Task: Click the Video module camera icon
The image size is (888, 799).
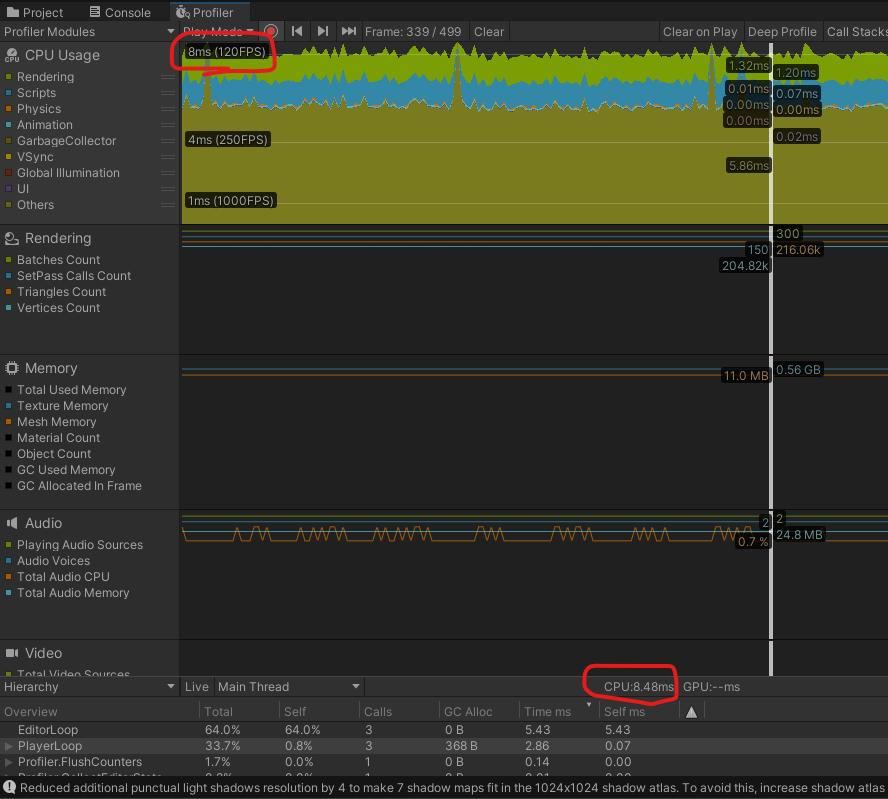Action: click(x=12, y=653)
